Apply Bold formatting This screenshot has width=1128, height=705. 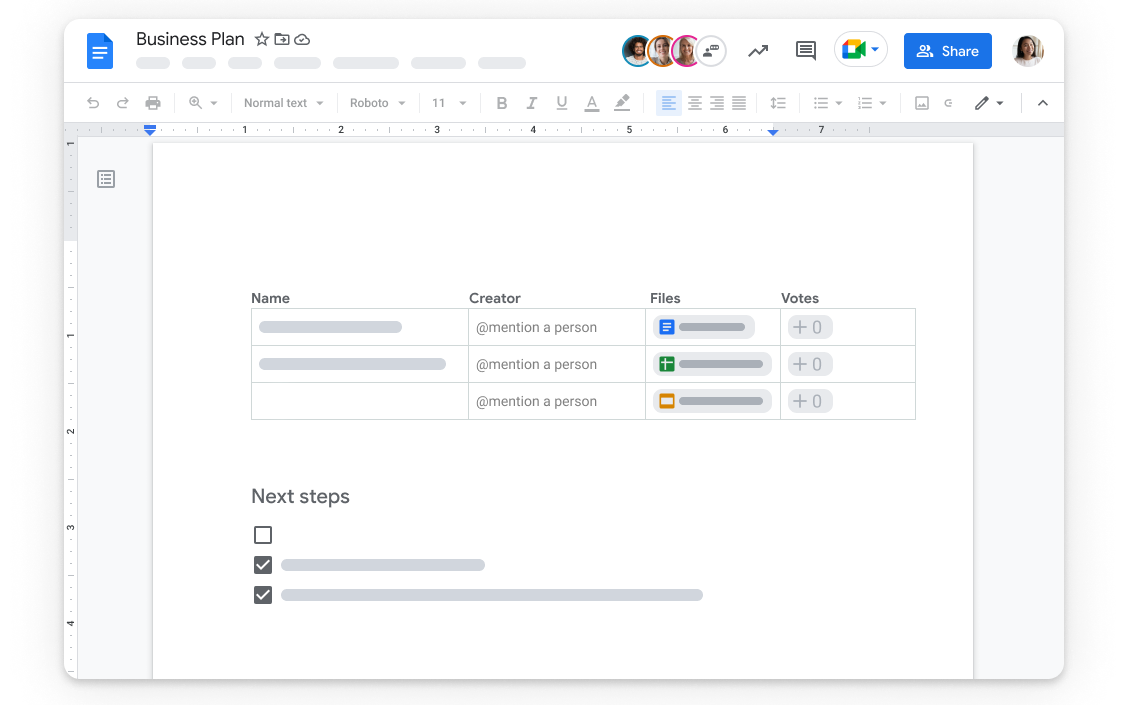coord(501,102)
